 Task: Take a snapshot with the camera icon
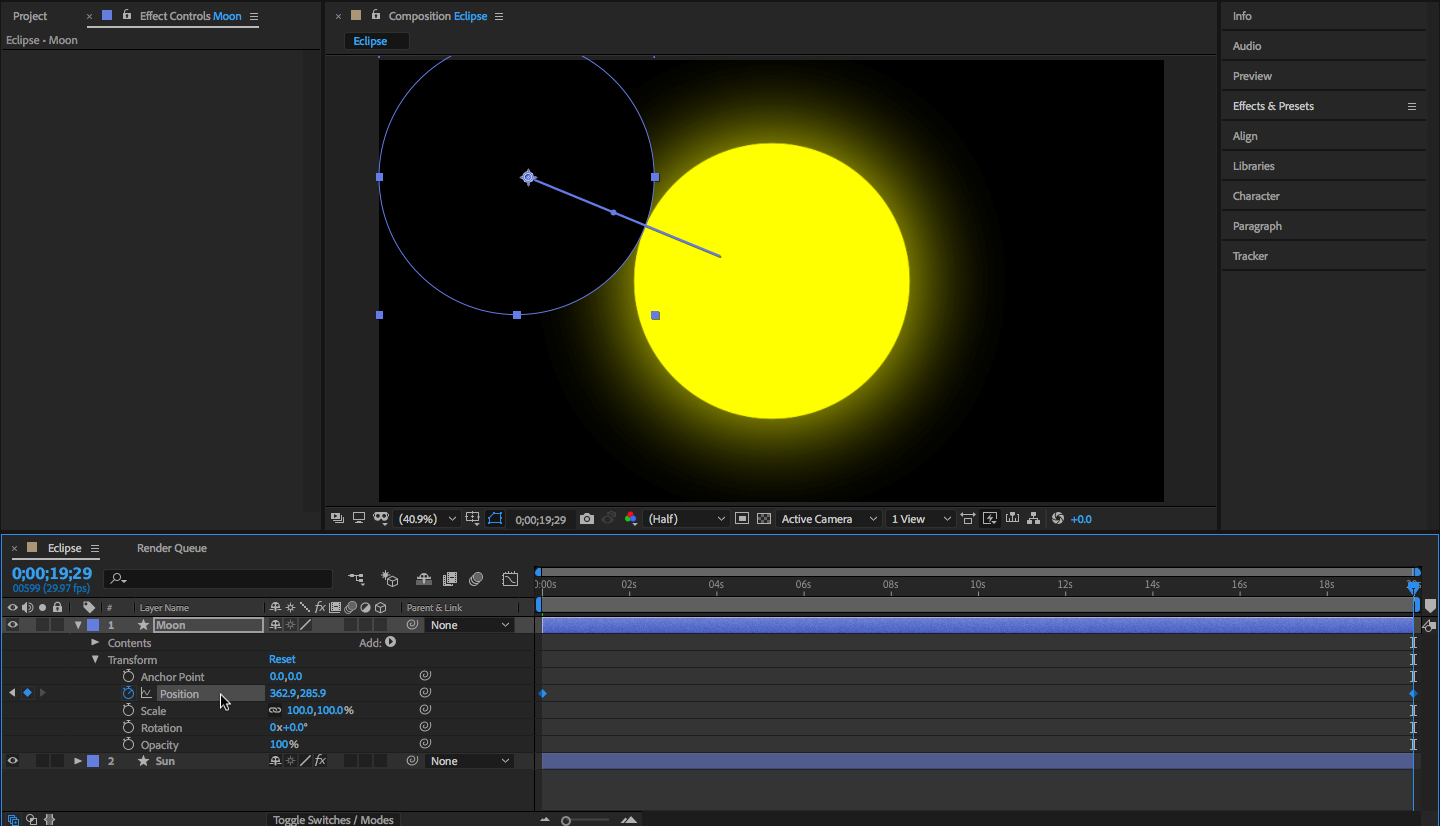tap(587, 519)
